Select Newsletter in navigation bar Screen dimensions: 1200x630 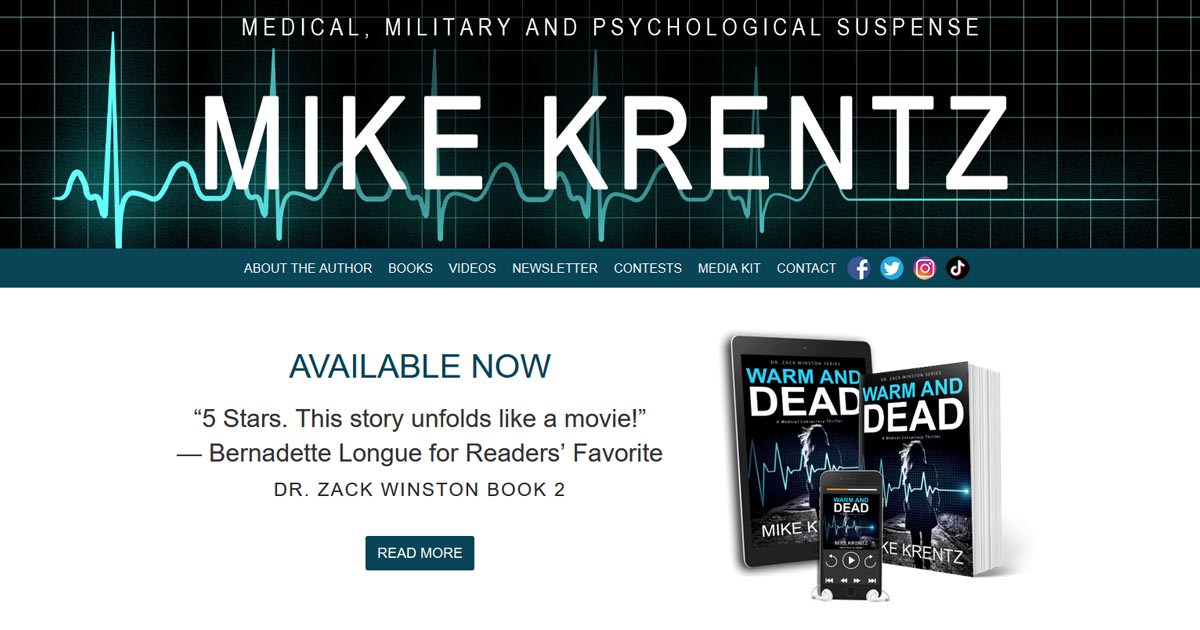tap(555, 268)
